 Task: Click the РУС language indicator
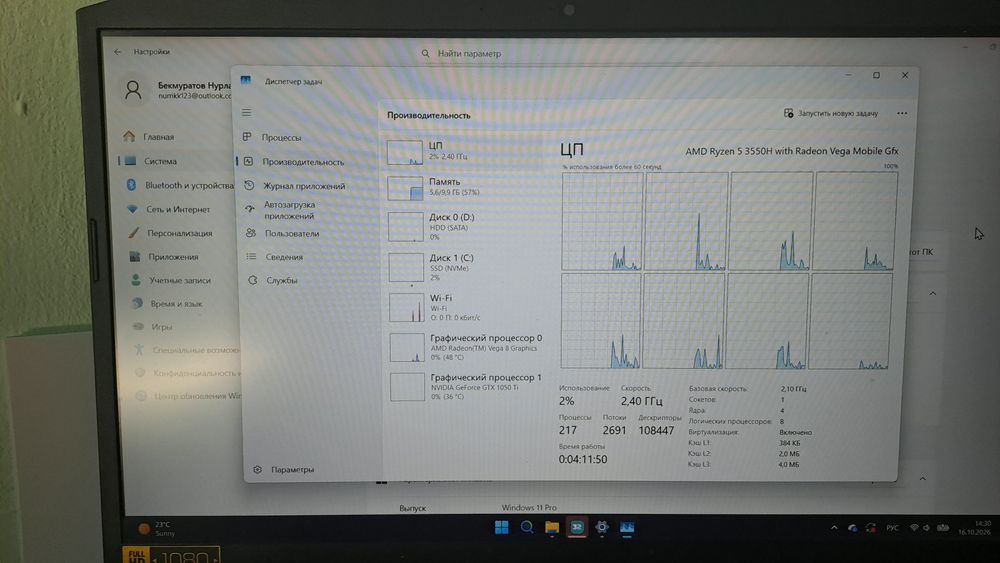point(892,528)
